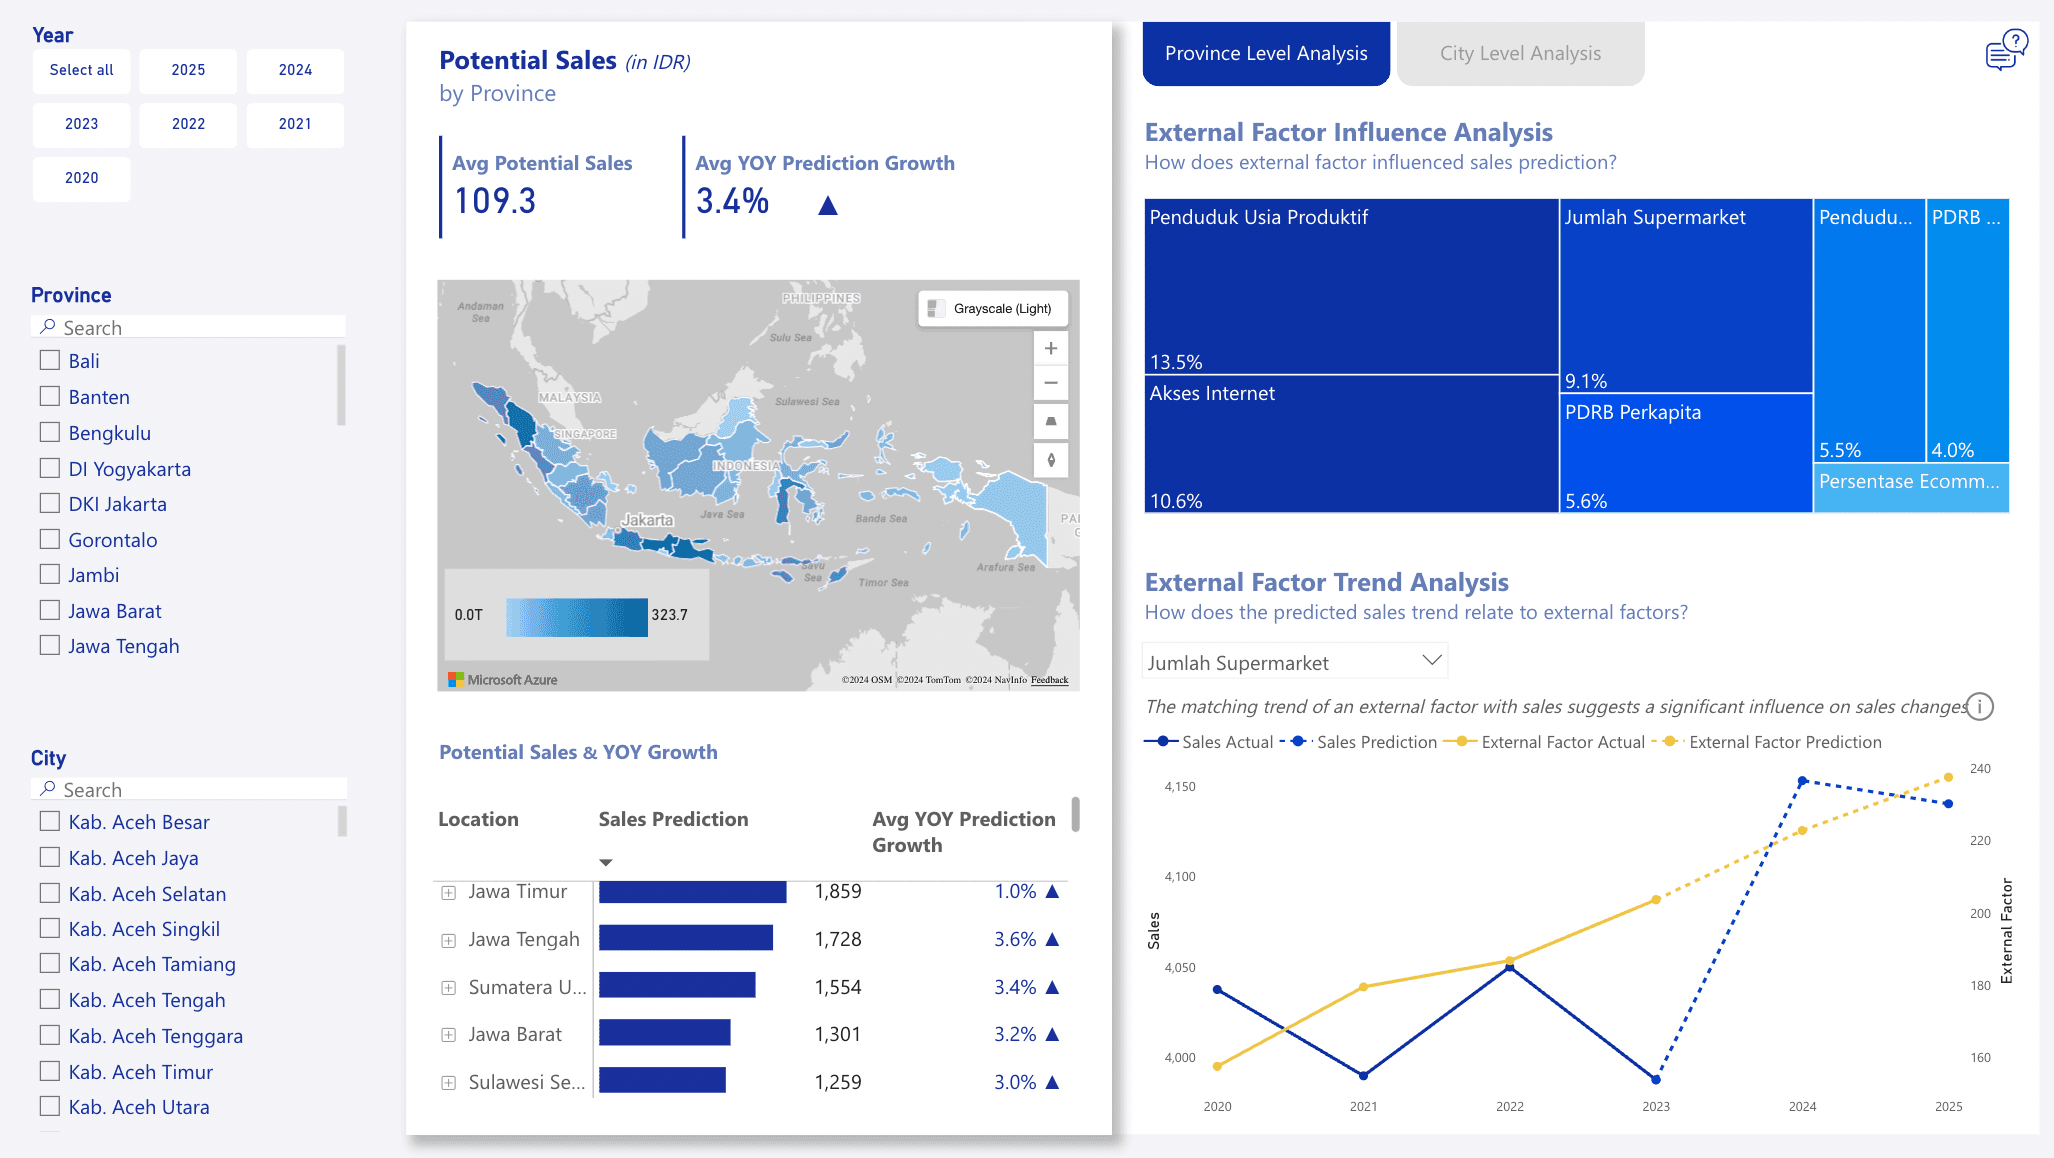
Task: Check the Bali province checkbox
Action: (x=48, y=359)
